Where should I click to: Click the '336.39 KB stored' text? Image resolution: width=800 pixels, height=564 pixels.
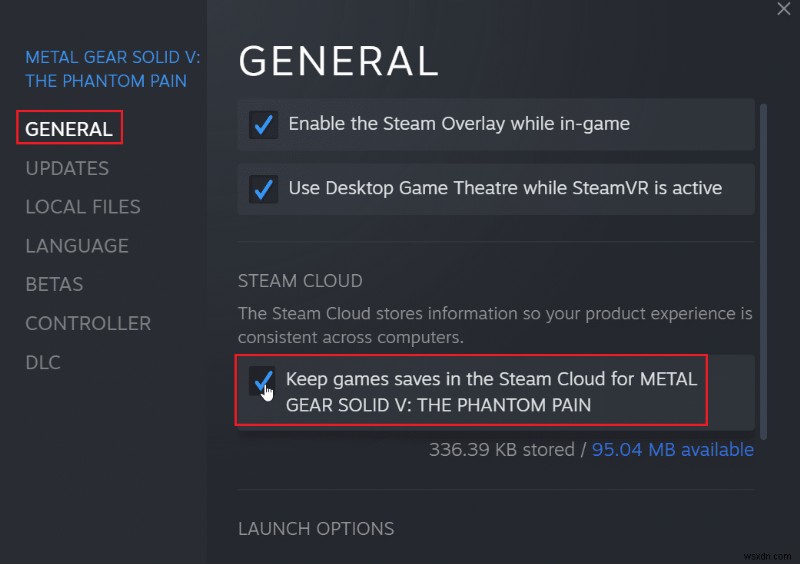[501, 450]
